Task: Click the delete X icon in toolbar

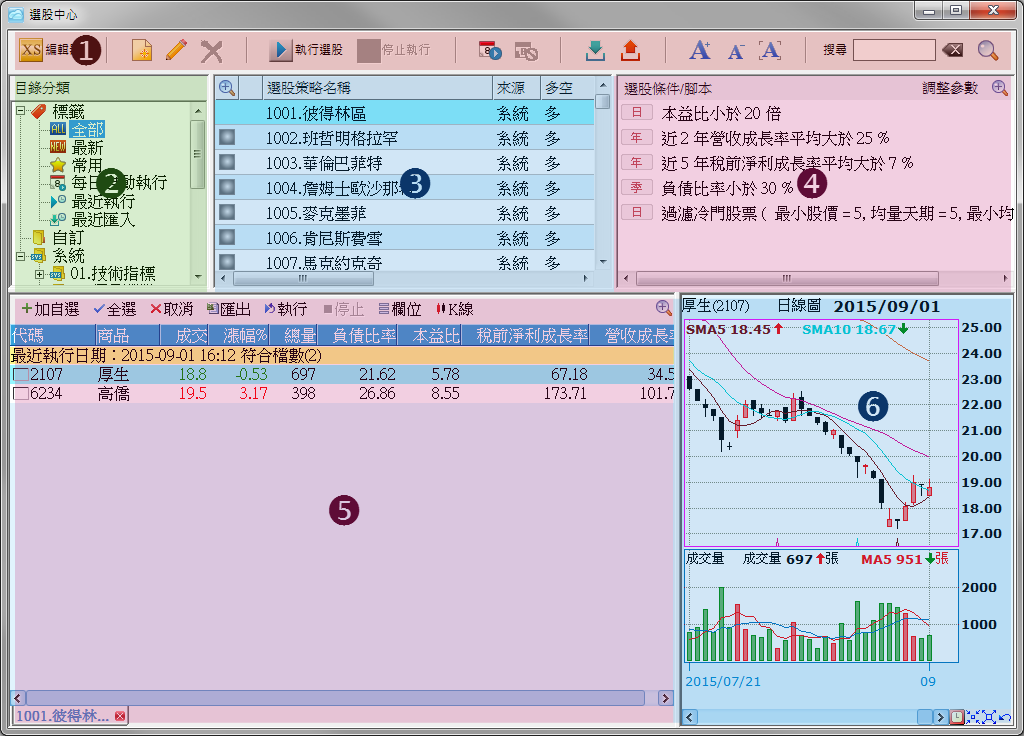Action: [x=211, y=51]
